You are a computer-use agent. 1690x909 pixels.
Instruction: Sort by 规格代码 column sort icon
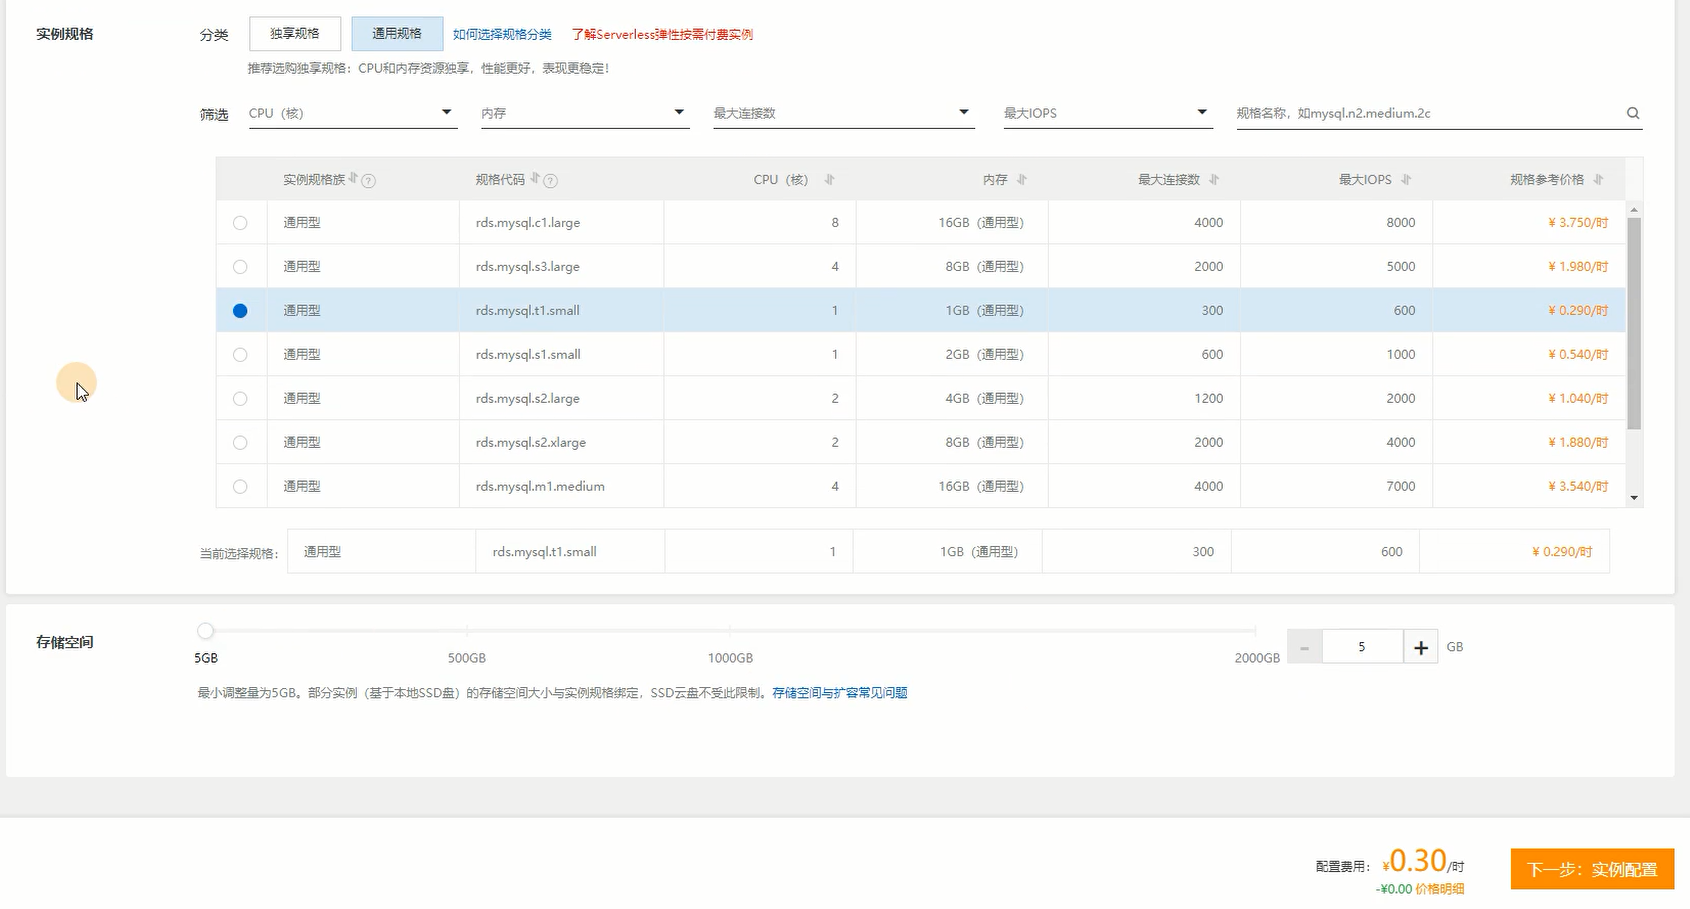coord(535,179)
